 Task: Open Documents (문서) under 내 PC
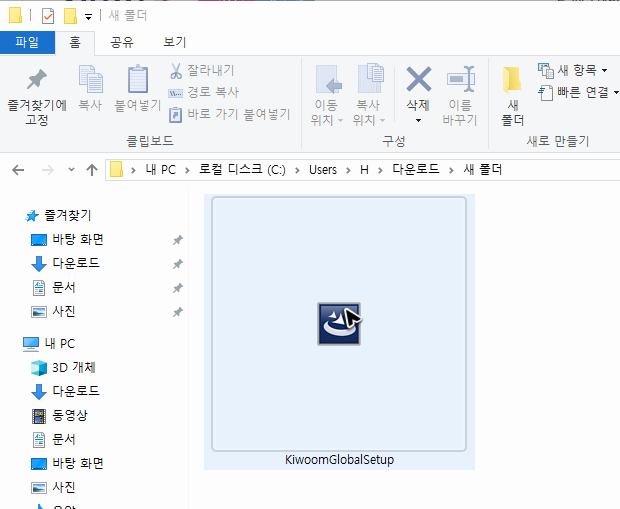tap(54, 439)
